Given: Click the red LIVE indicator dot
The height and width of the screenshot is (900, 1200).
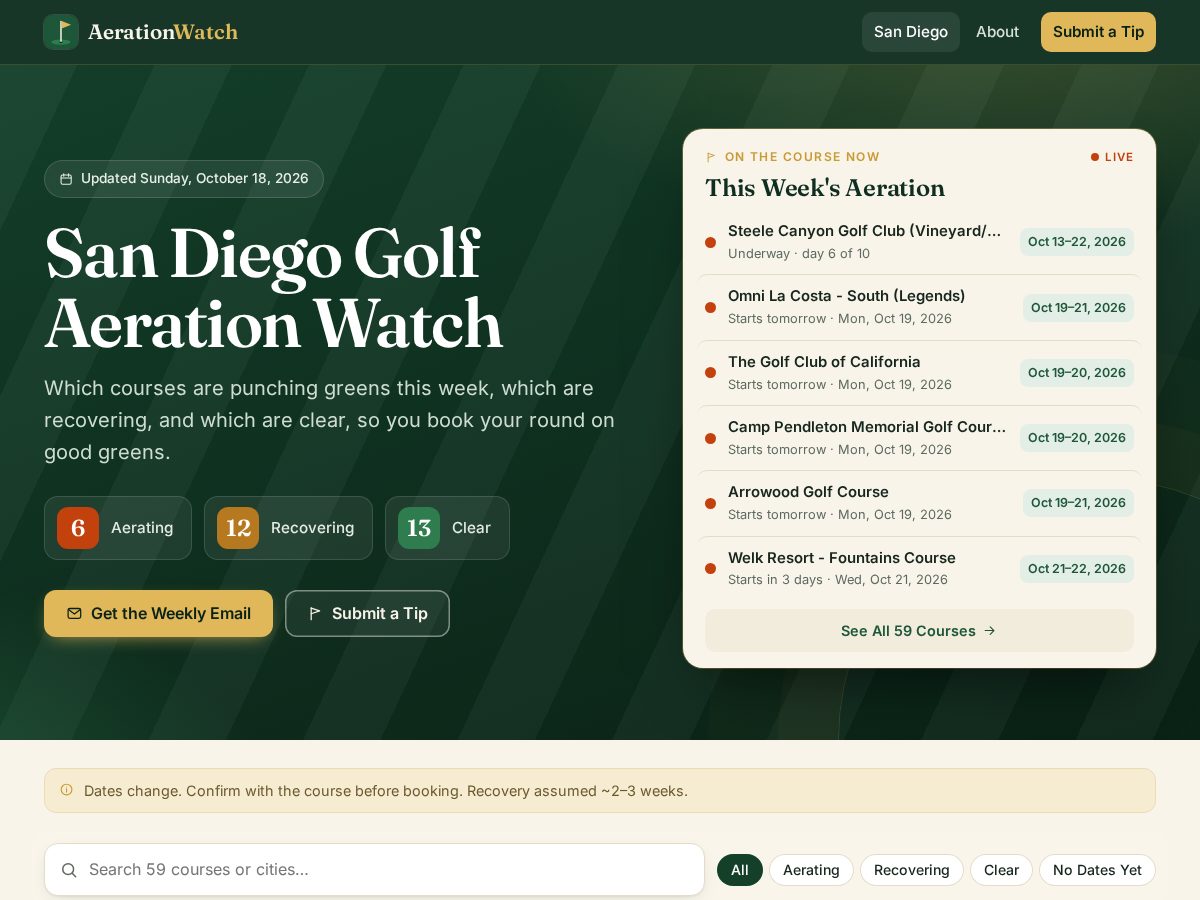Looking at the screenshot, I should tap(1095, 157).
